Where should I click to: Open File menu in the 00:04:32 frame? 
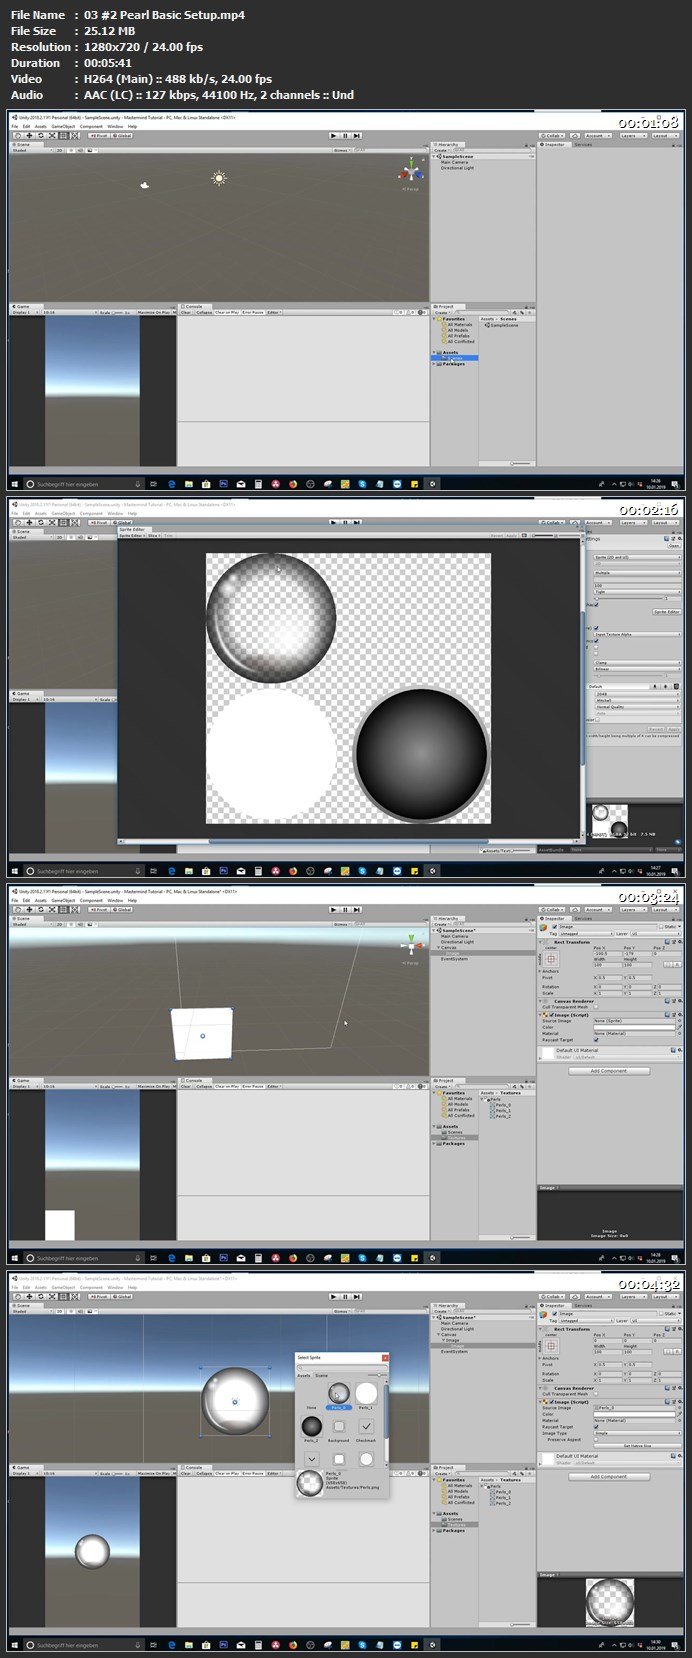pos(16,1288)
